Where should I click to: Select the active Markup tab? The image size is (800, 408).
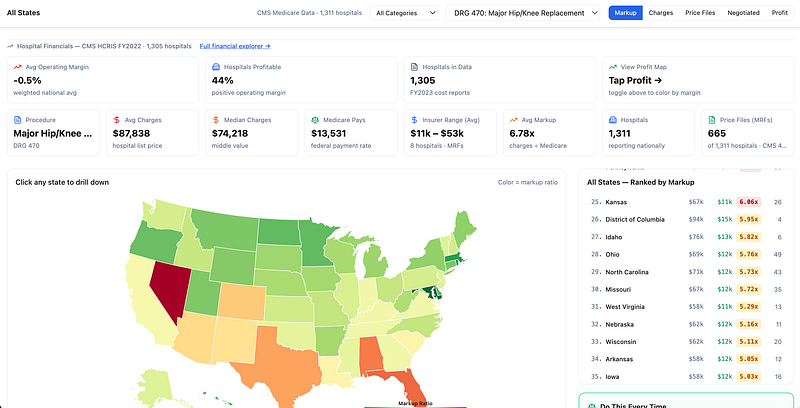pos(625,13)
